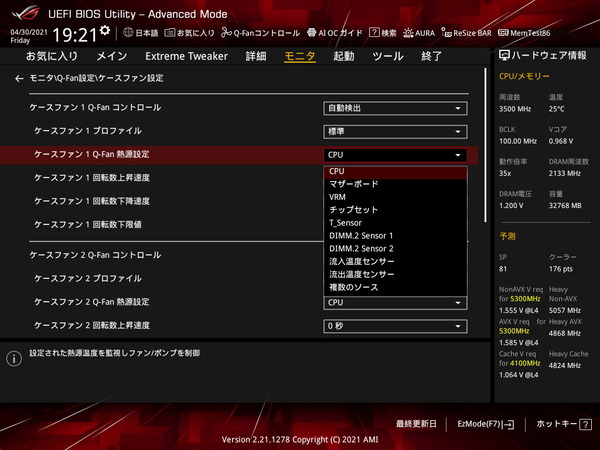
Task: Choose チップセット in the heat source list
Action: coord(395,210)
